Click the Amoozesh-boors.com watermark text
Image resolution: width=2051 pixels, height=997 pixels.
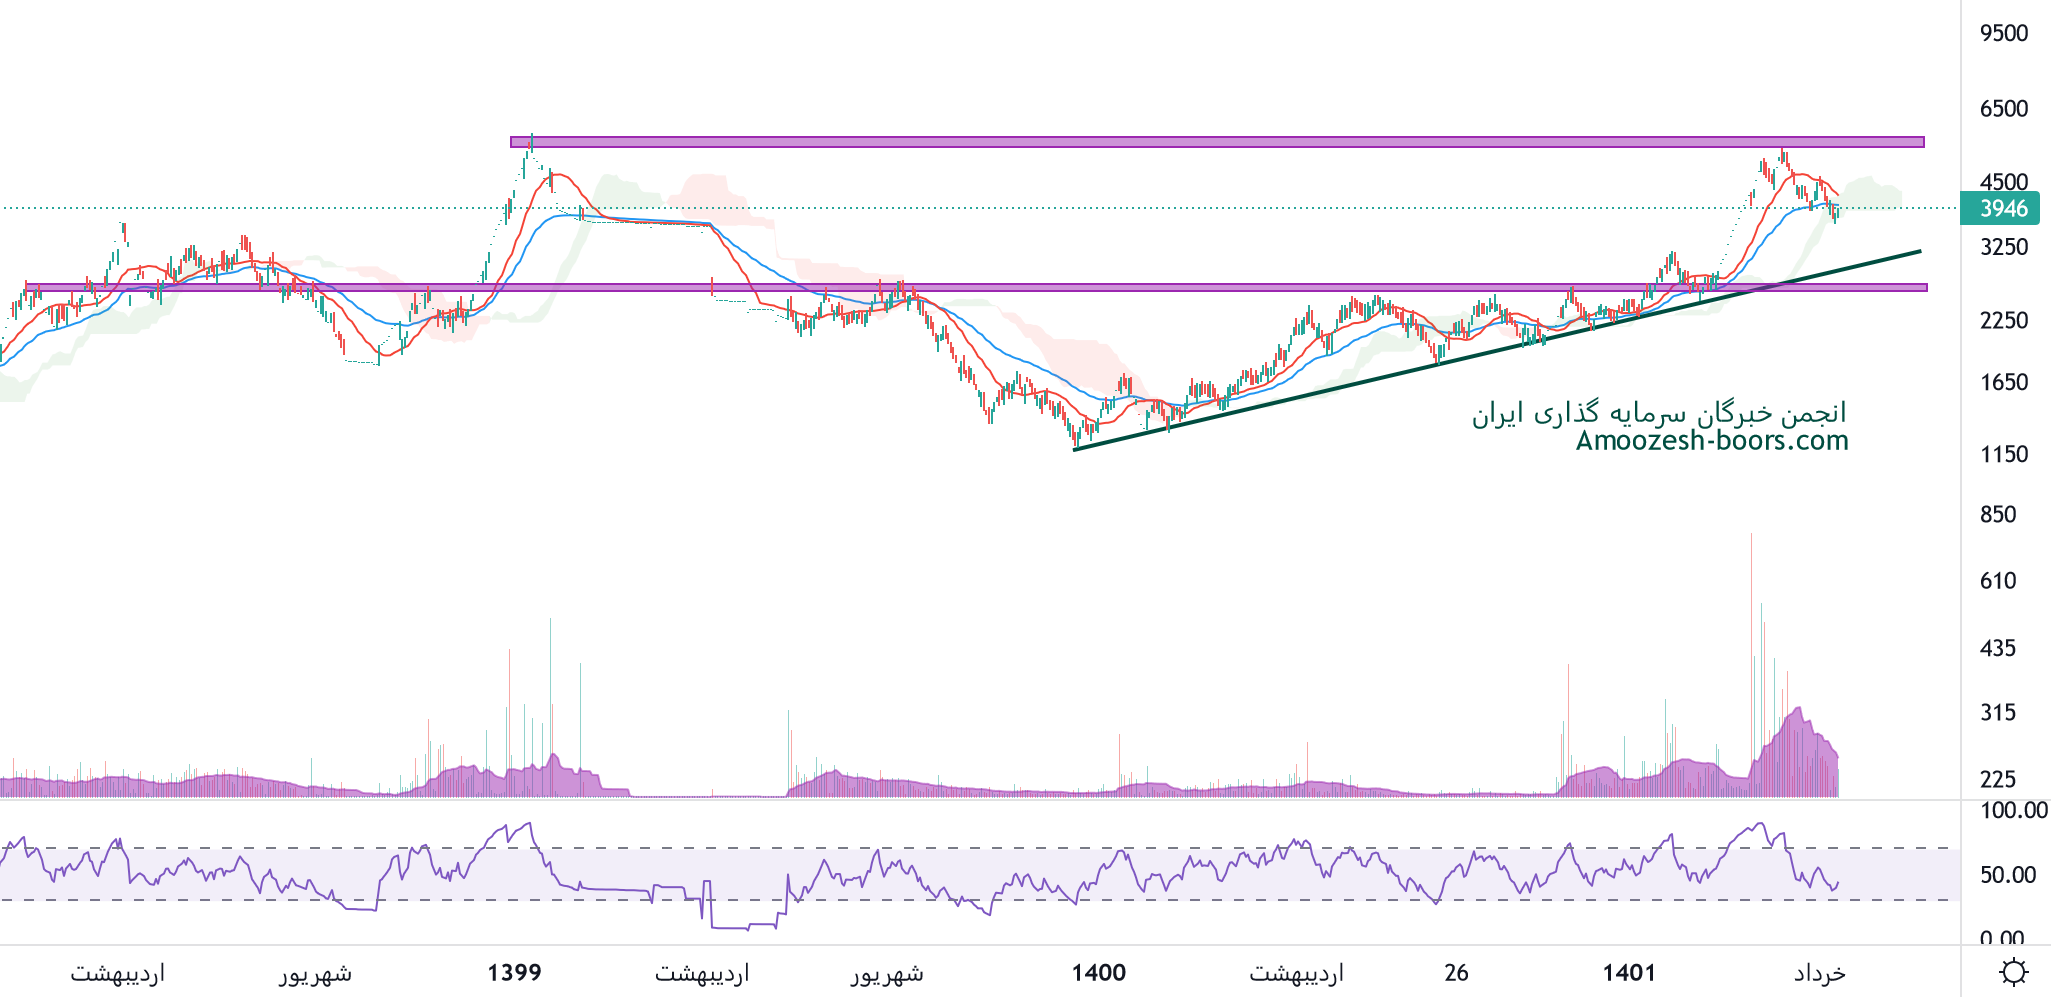click(x=1711, y=441)
